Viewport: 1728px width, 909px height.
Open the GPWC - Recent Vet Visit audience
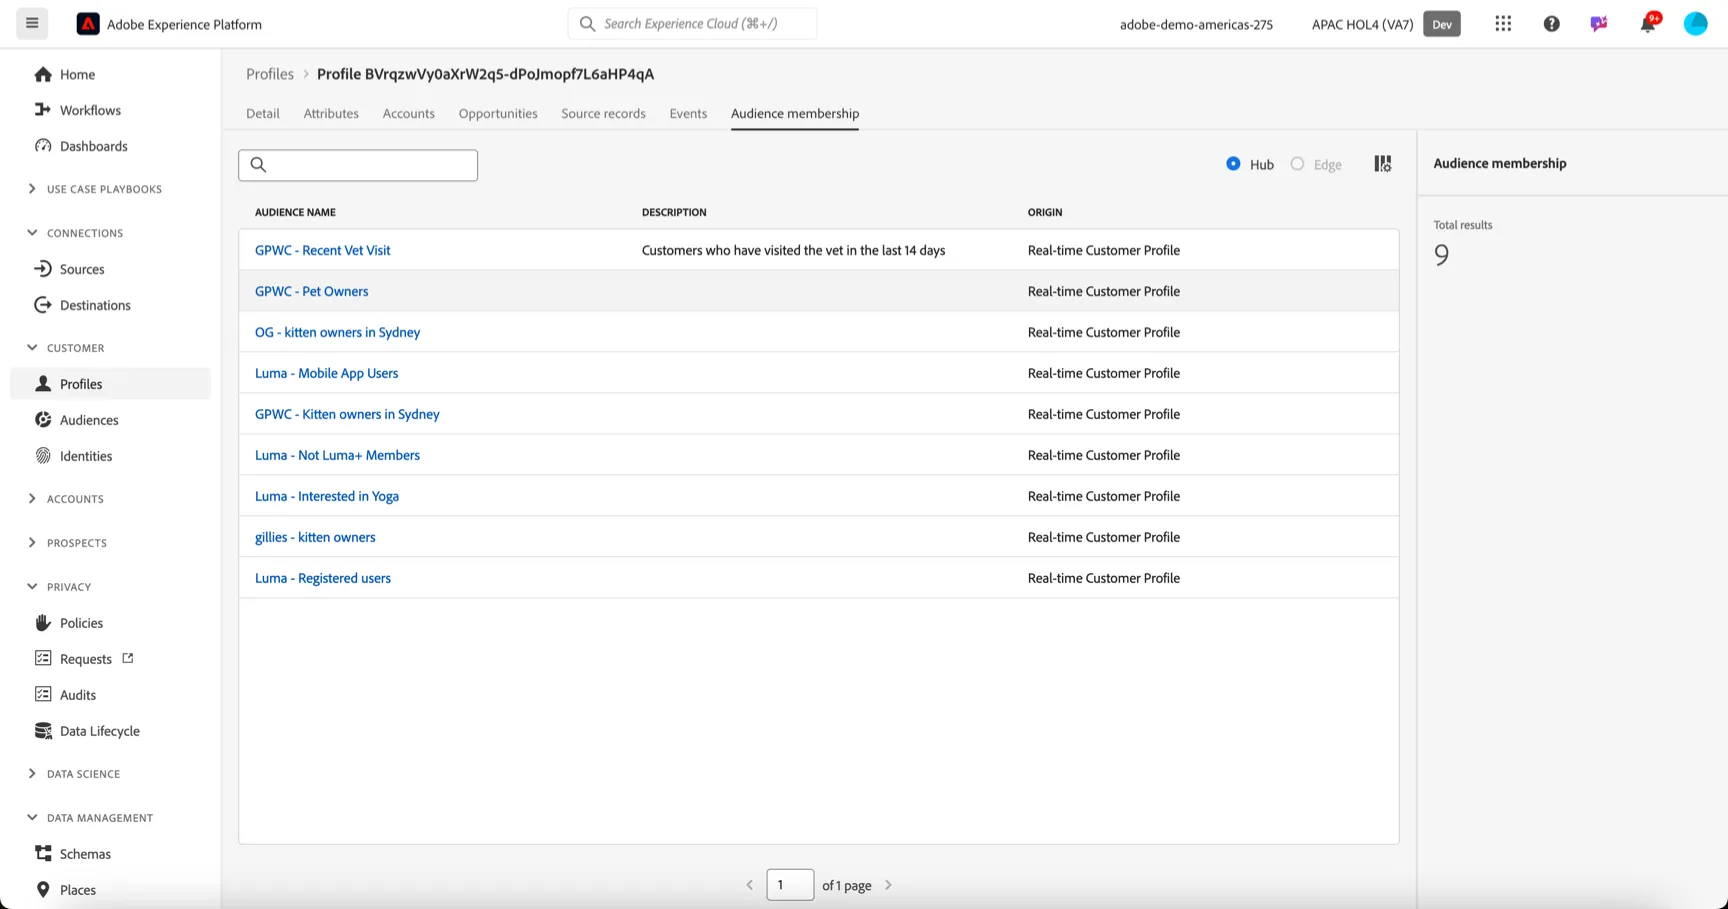(x=322, y=250)
